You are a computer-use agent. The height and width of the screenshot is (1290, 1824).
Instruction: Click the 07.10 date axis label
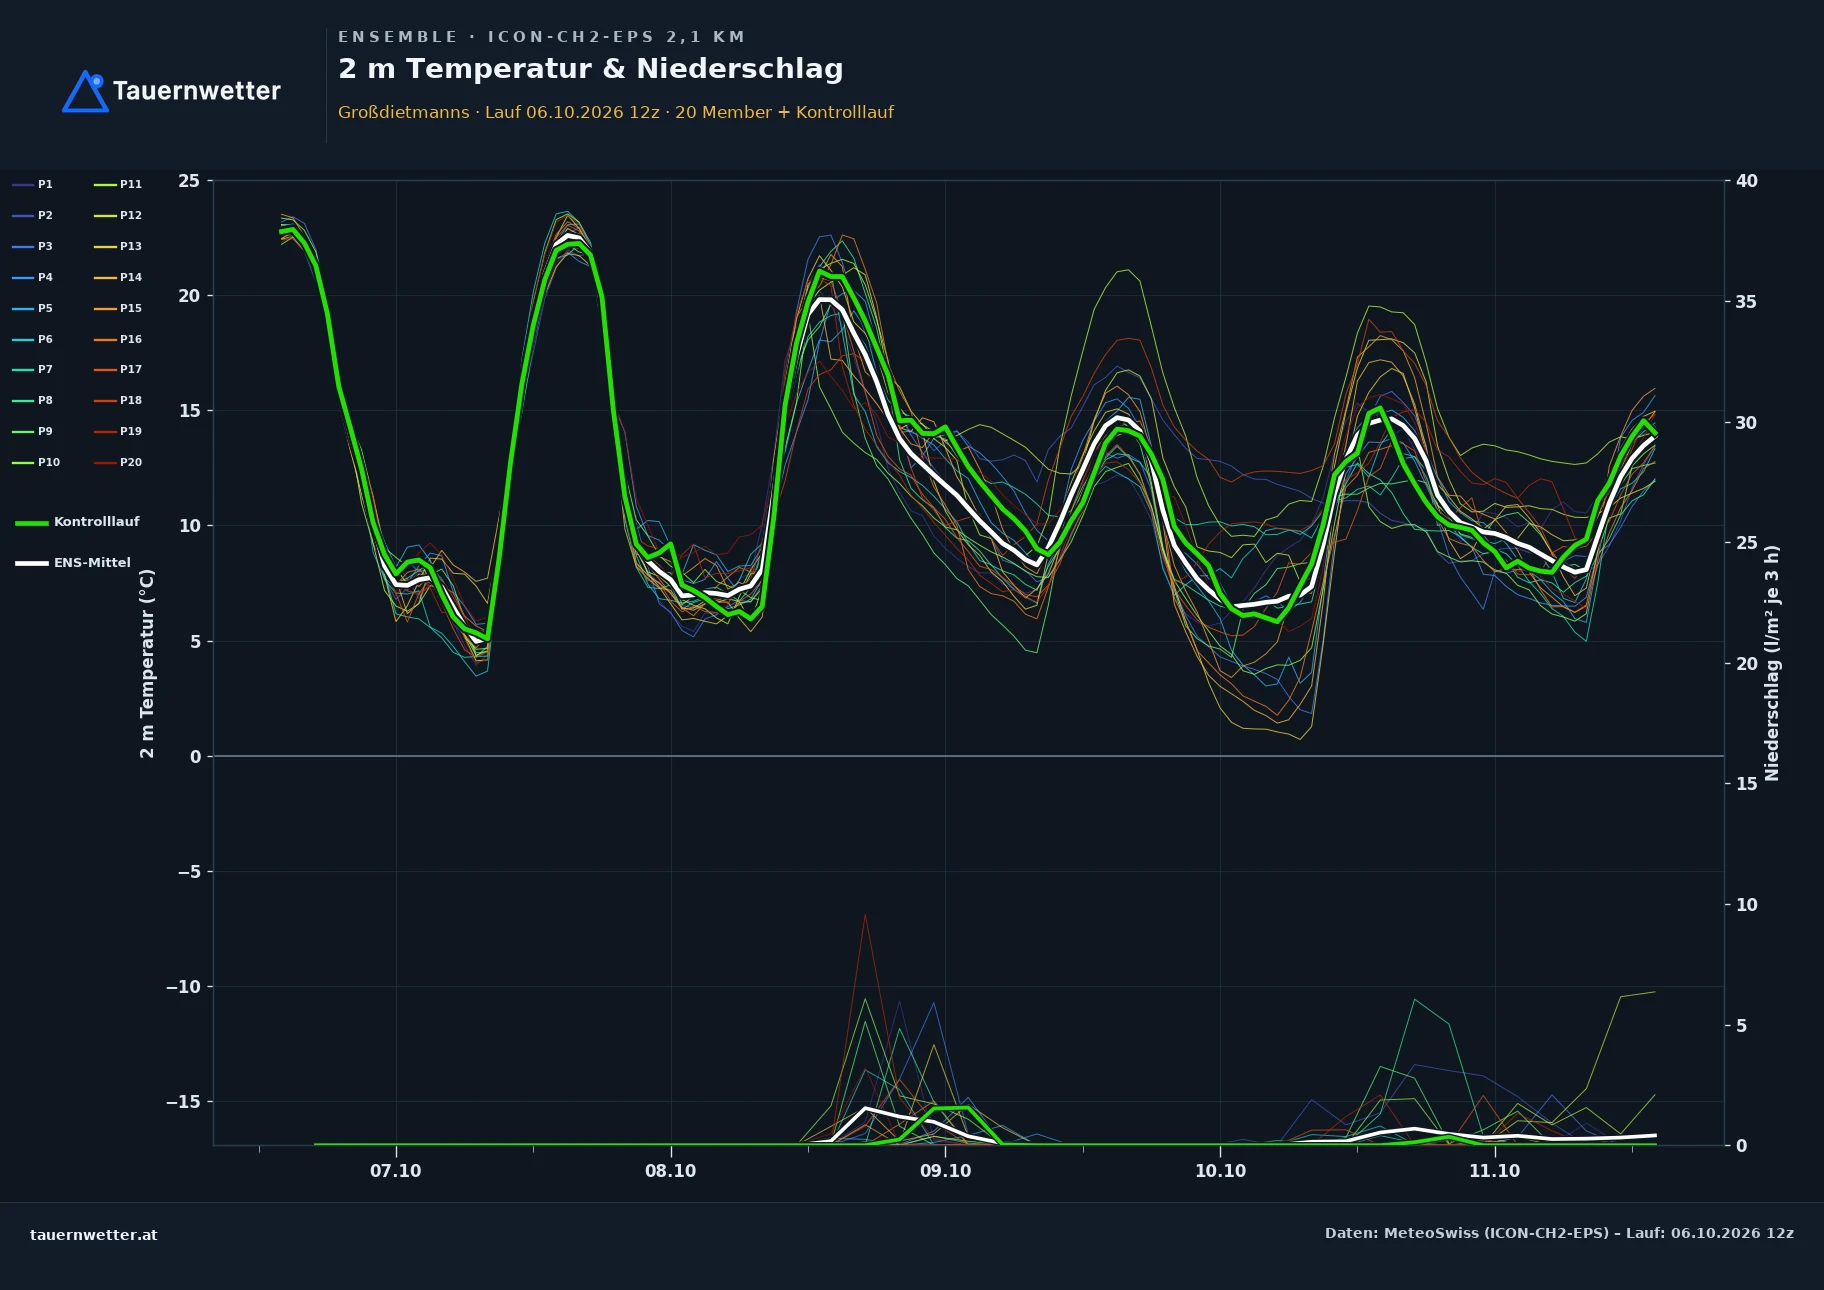396,1171
